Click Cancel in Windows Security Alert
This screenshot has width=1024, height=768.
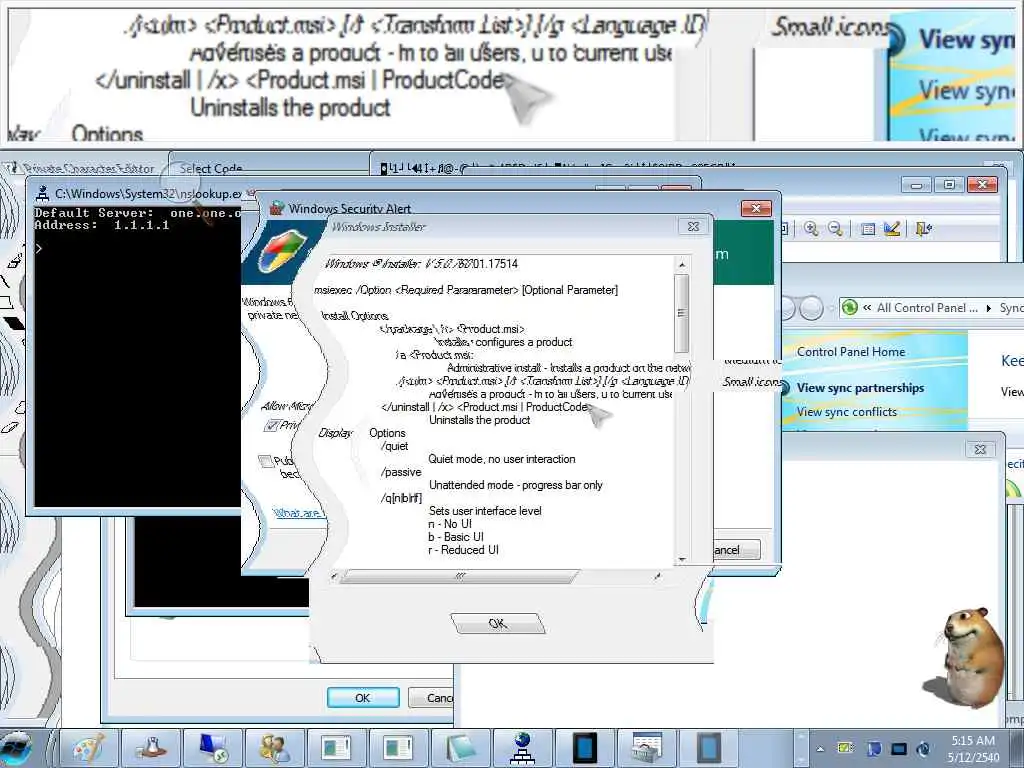coord(737,550)
